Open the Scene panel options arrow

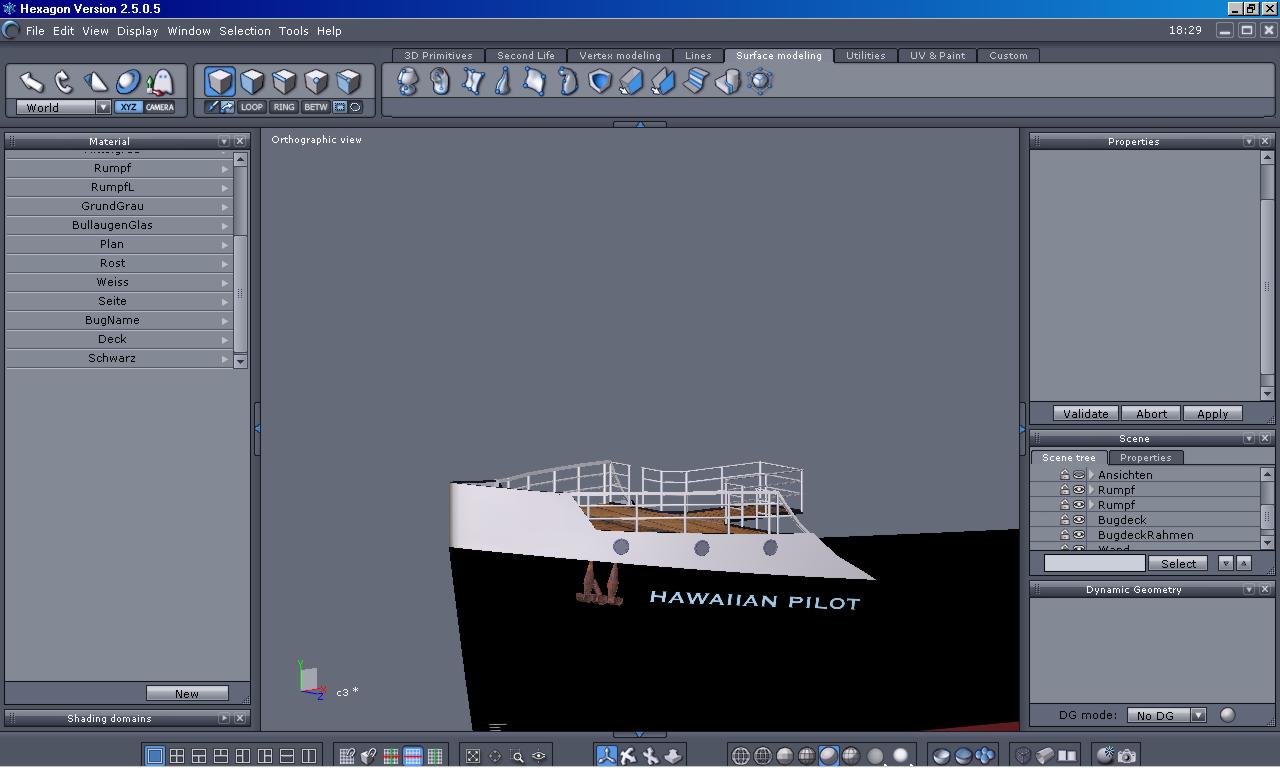point(1249,439)
